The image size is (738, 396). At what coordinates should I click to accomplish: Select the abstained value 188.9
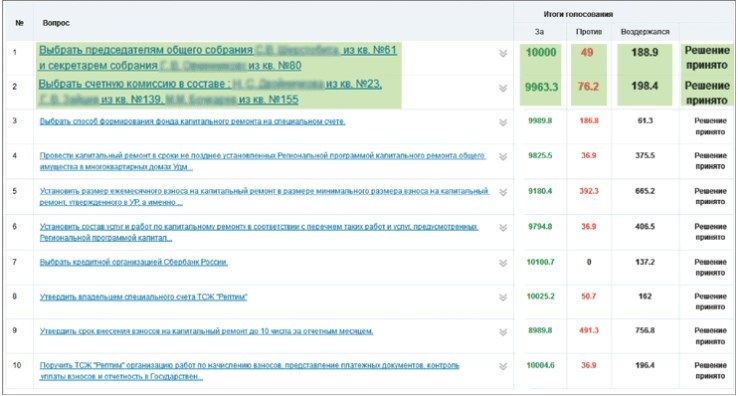[644, 52]
